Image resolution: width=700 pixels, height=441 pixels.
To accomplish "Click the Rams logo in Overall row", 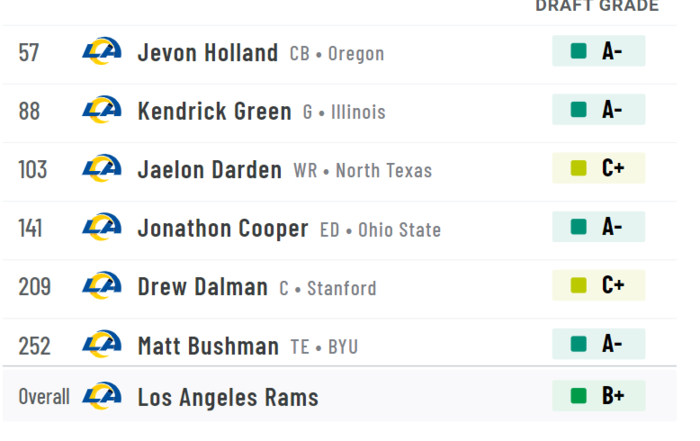I will [x=101, y=396].
